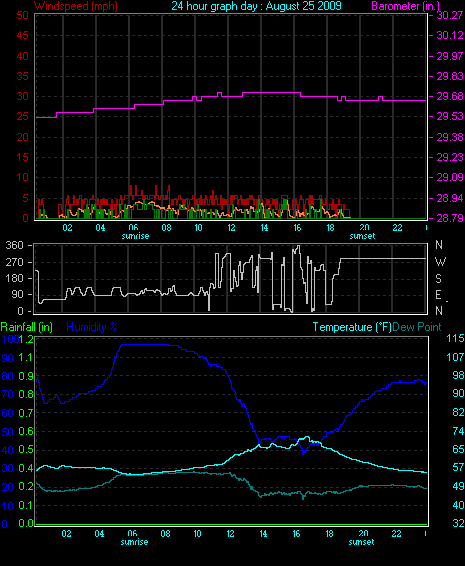Click the "24 hour graph day : August 25 2009" heading
Screen dimensions: 465x566
pos(256,6)
